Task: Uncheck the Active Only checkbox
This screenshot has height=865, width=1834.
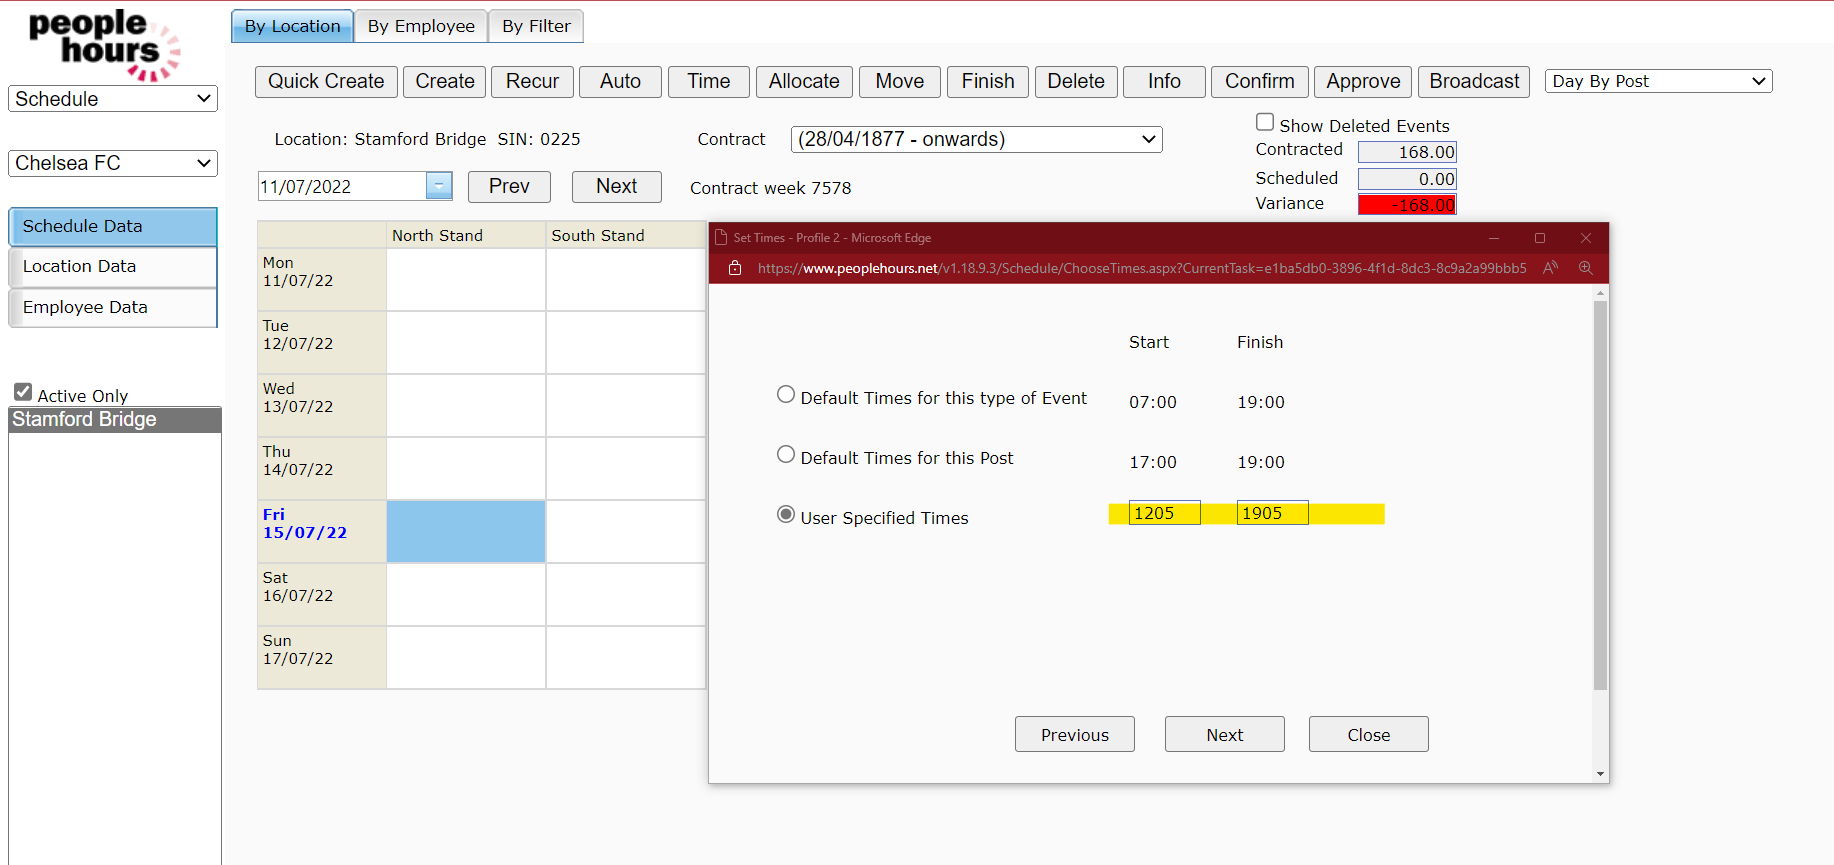Action: point(23,392)
